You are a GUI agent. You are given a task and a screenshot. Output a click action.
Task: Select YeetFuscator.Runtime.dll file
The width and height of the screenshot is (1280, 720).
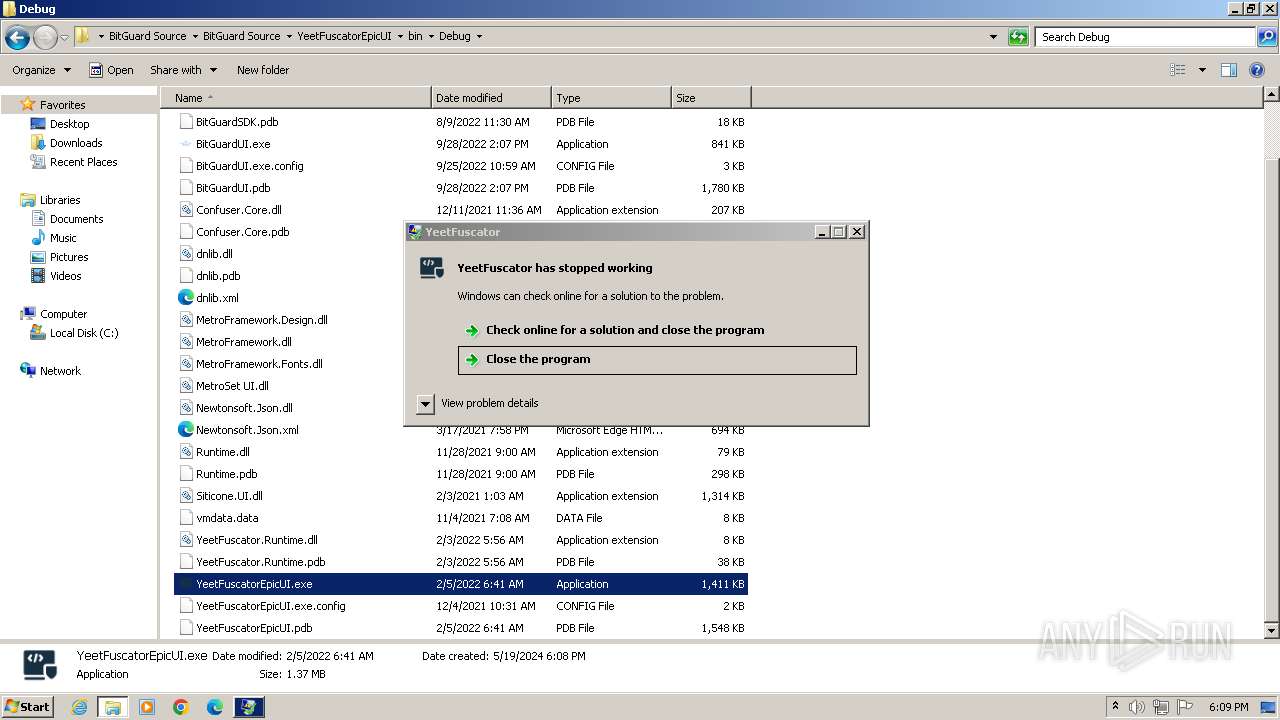(x=461, y=540)
